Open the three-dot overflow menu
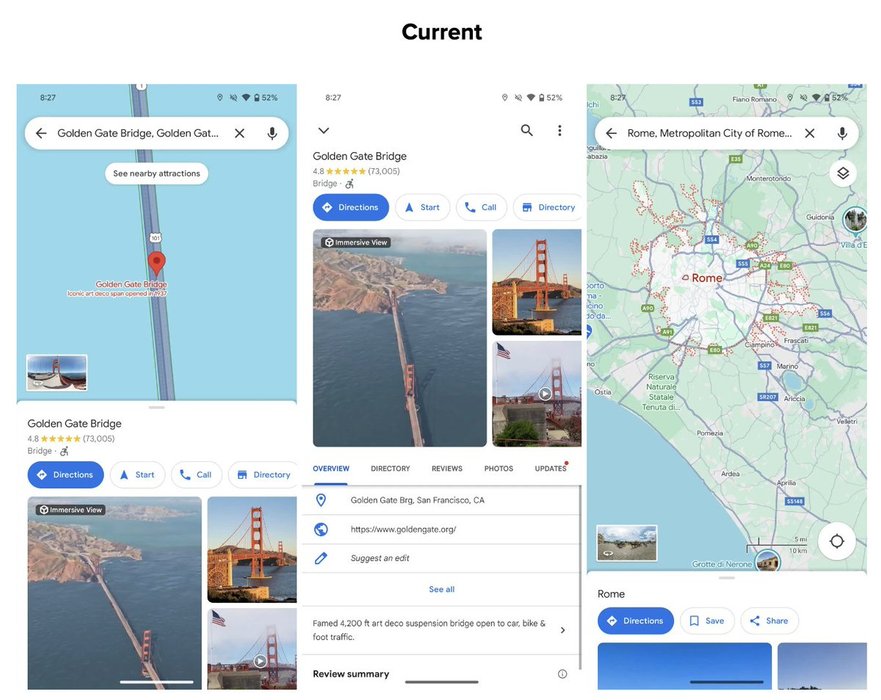 [560, 130]
